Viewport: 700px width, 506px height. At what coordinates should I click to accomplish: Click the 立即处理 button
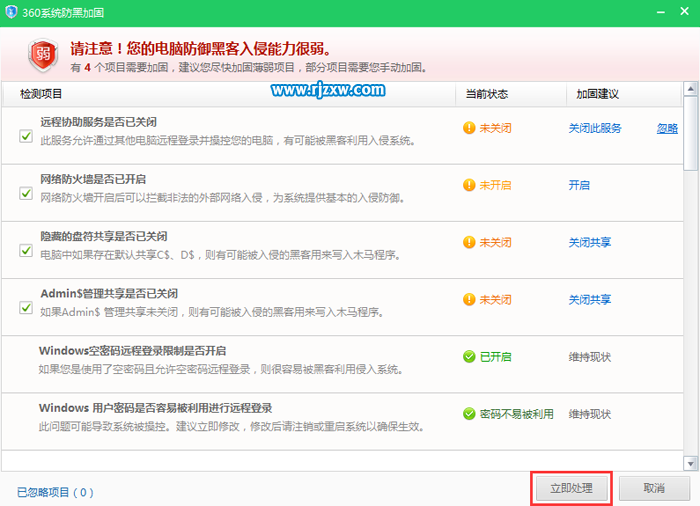(x=571, y=488)
